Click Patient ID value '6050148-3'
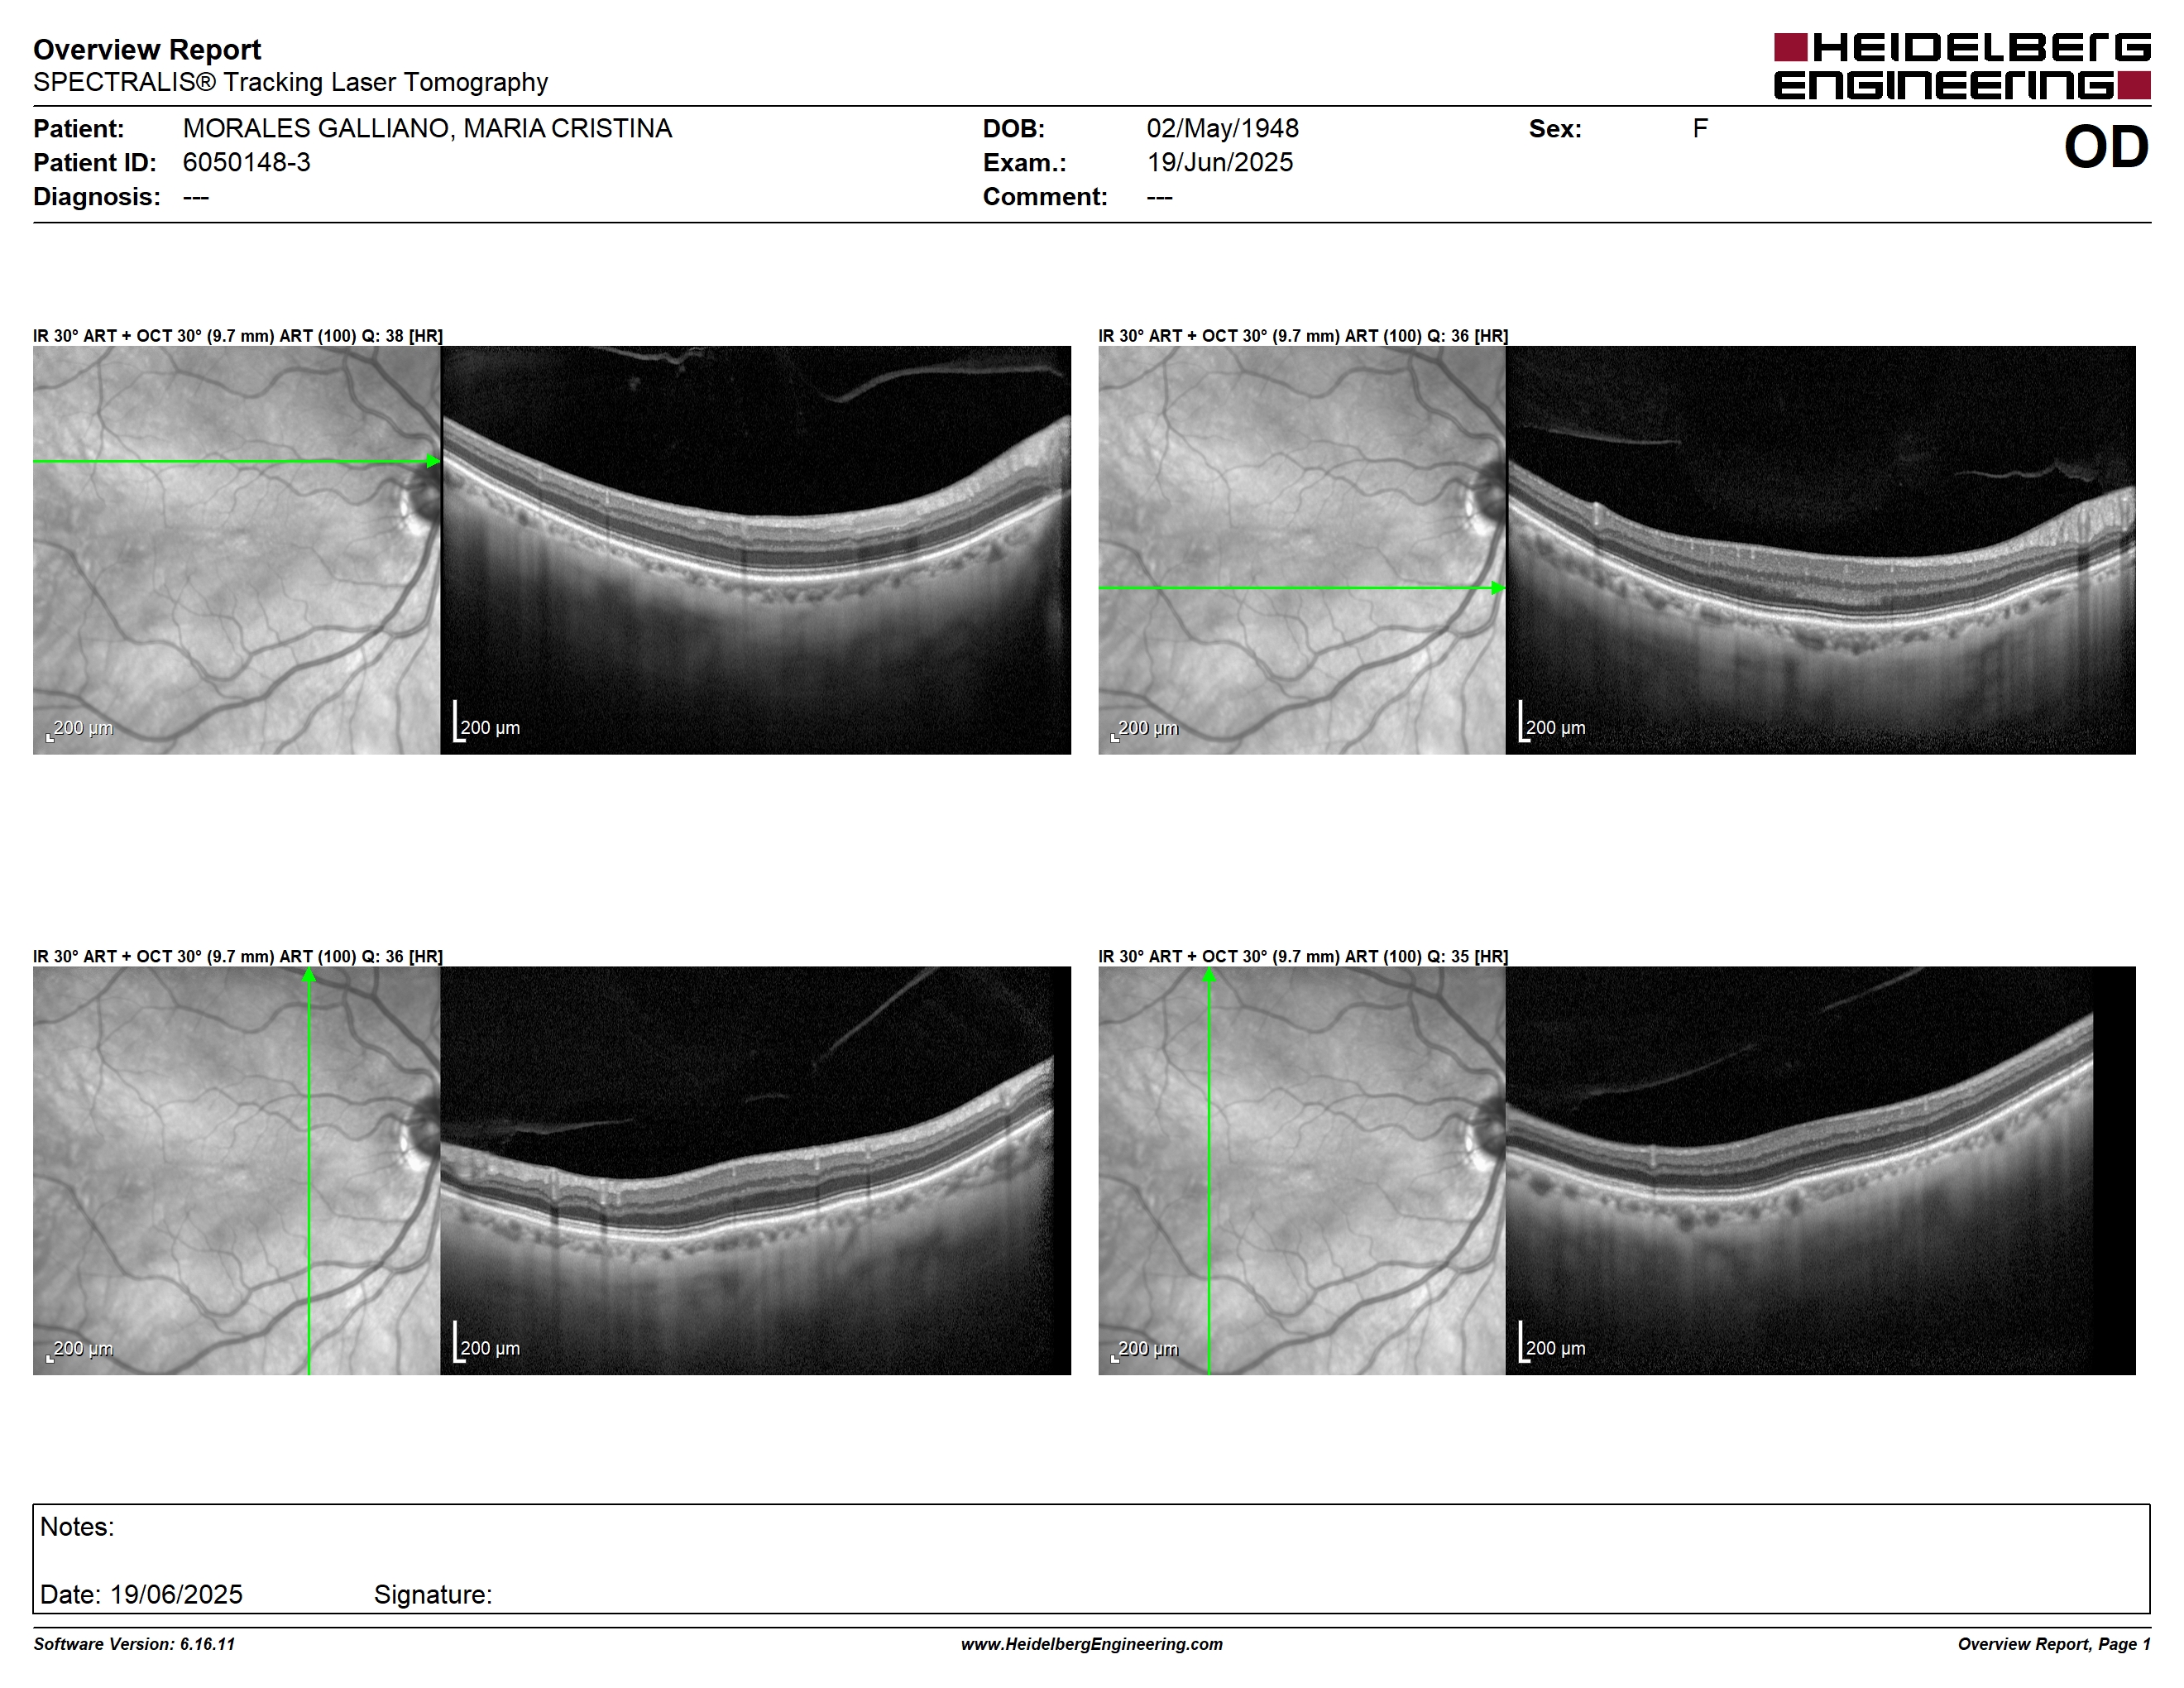 tap(246, 162)
